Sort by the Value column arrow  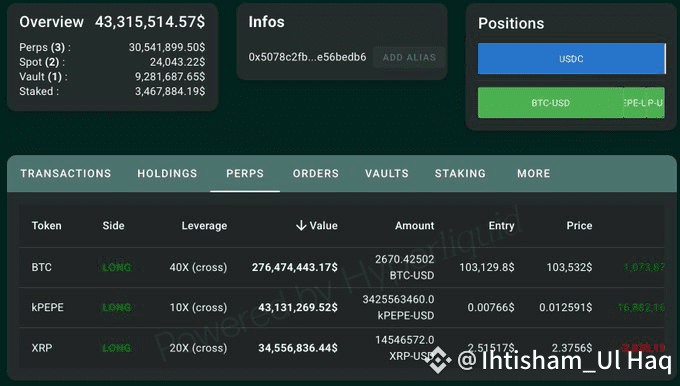pyautogui.click(x=301, y=226)
